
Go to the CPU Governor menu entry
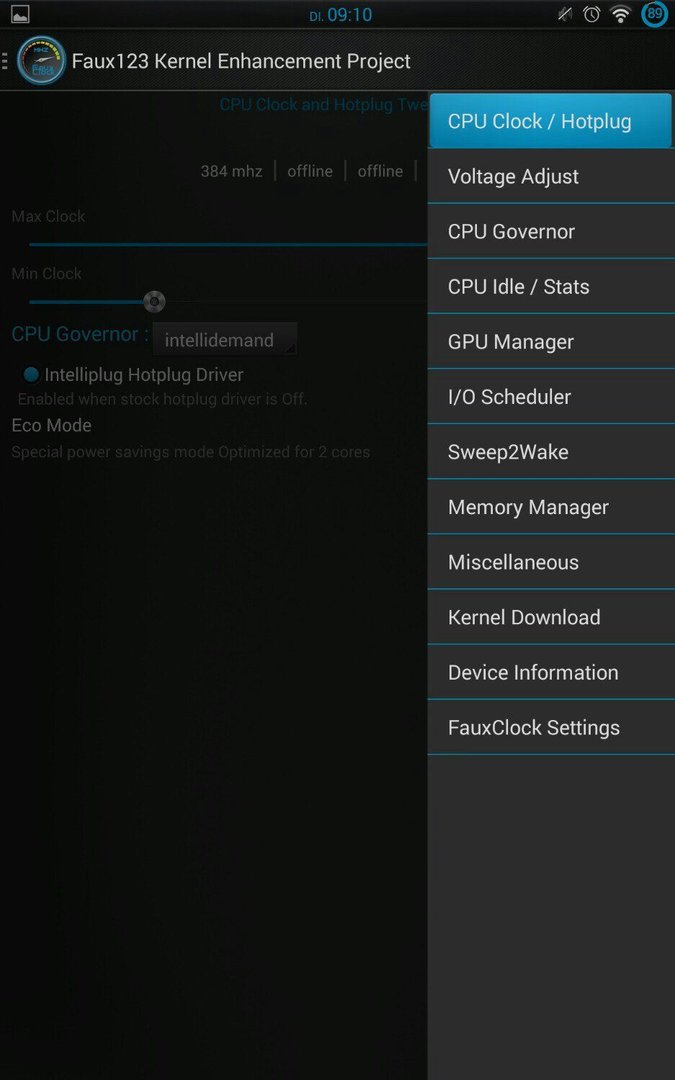(x=550, y=231)
